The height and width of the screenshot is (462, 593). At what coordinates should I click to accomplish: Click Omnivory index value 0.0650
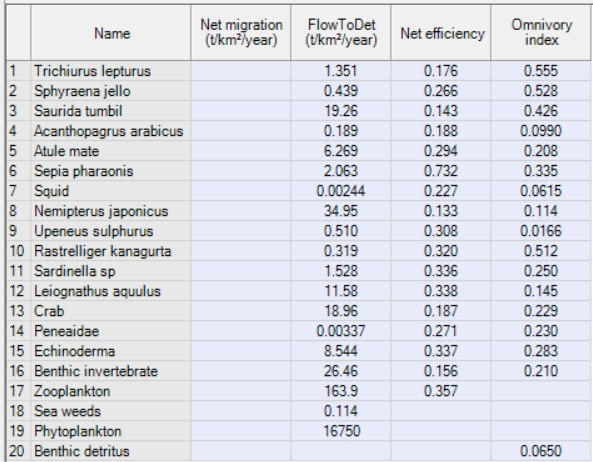(x=541, y=451)
